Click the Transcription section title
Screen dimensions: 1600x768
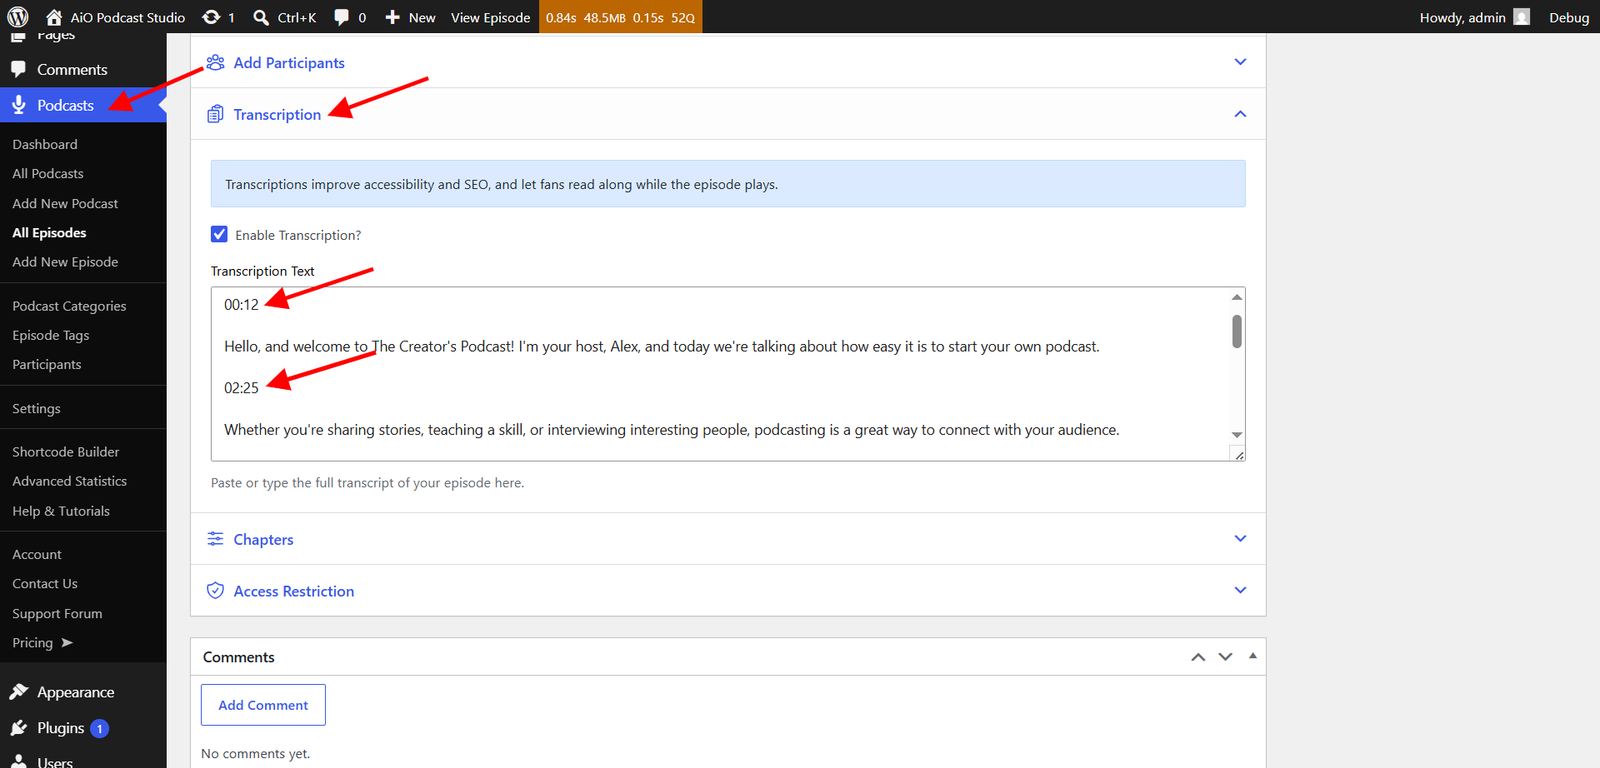click(277, 114)
